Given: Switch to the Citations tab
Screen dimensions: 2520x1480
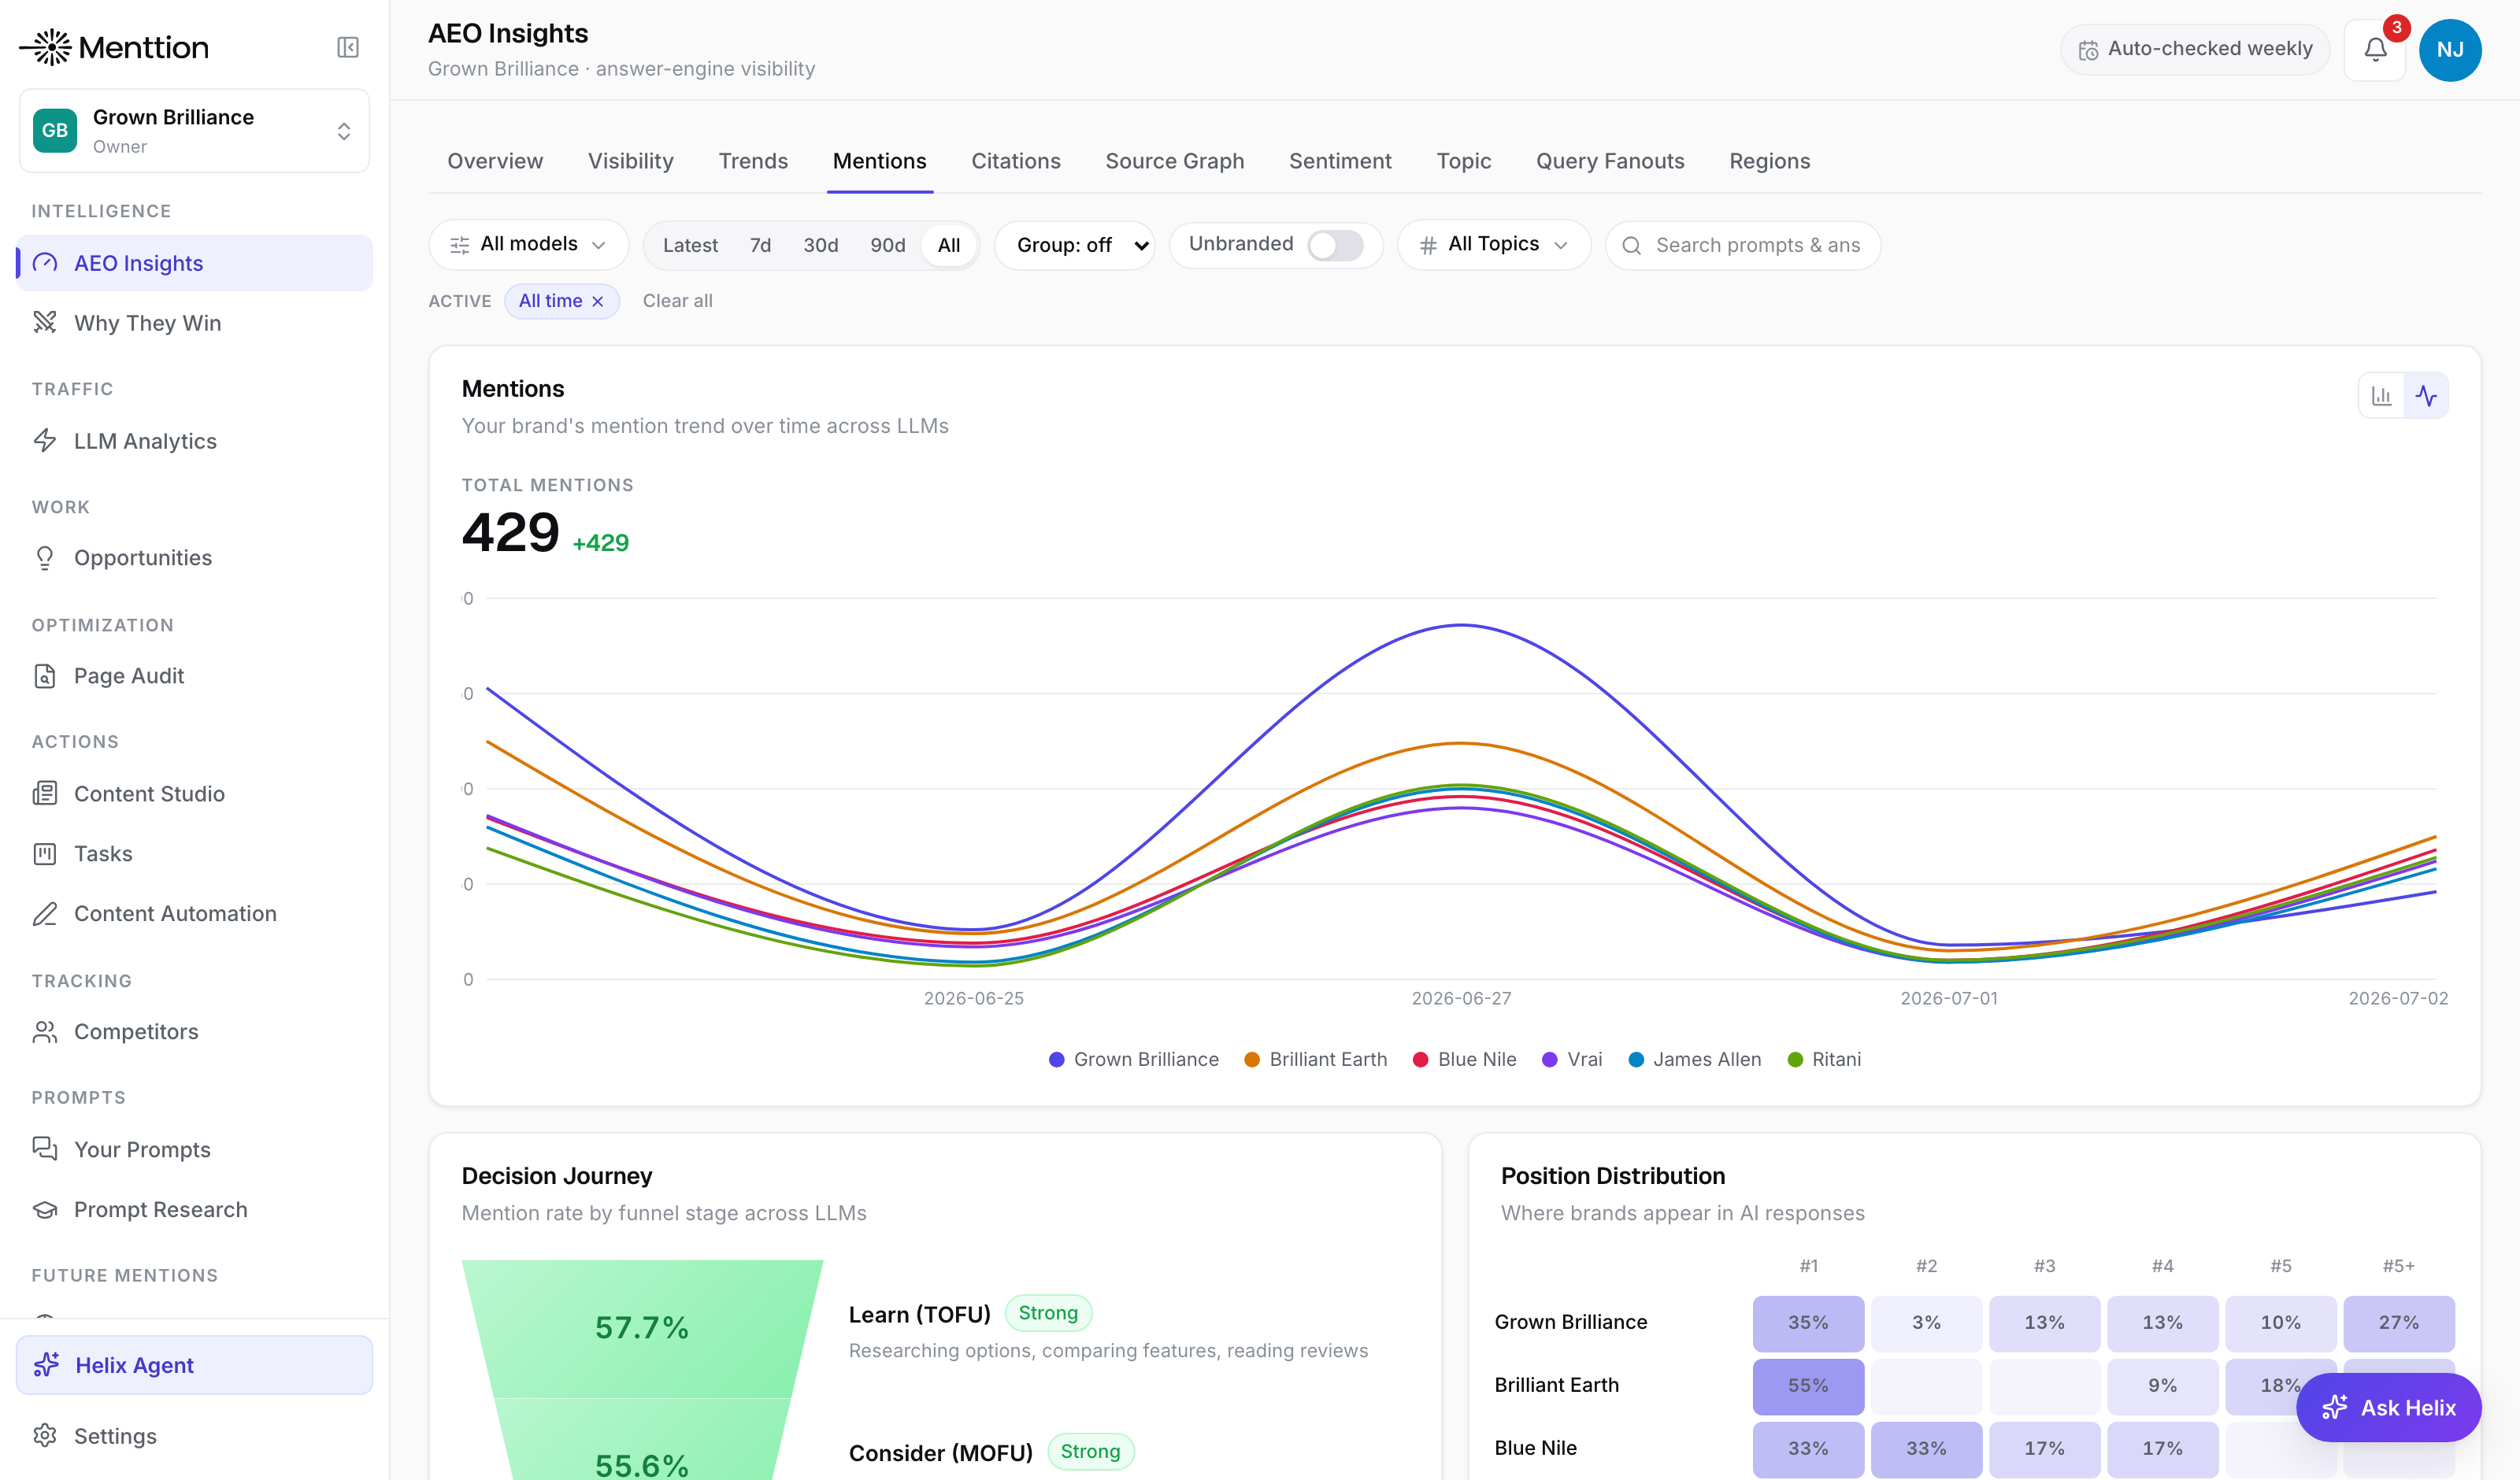Looking at the screenshot, I should [x=1016, y=161].
